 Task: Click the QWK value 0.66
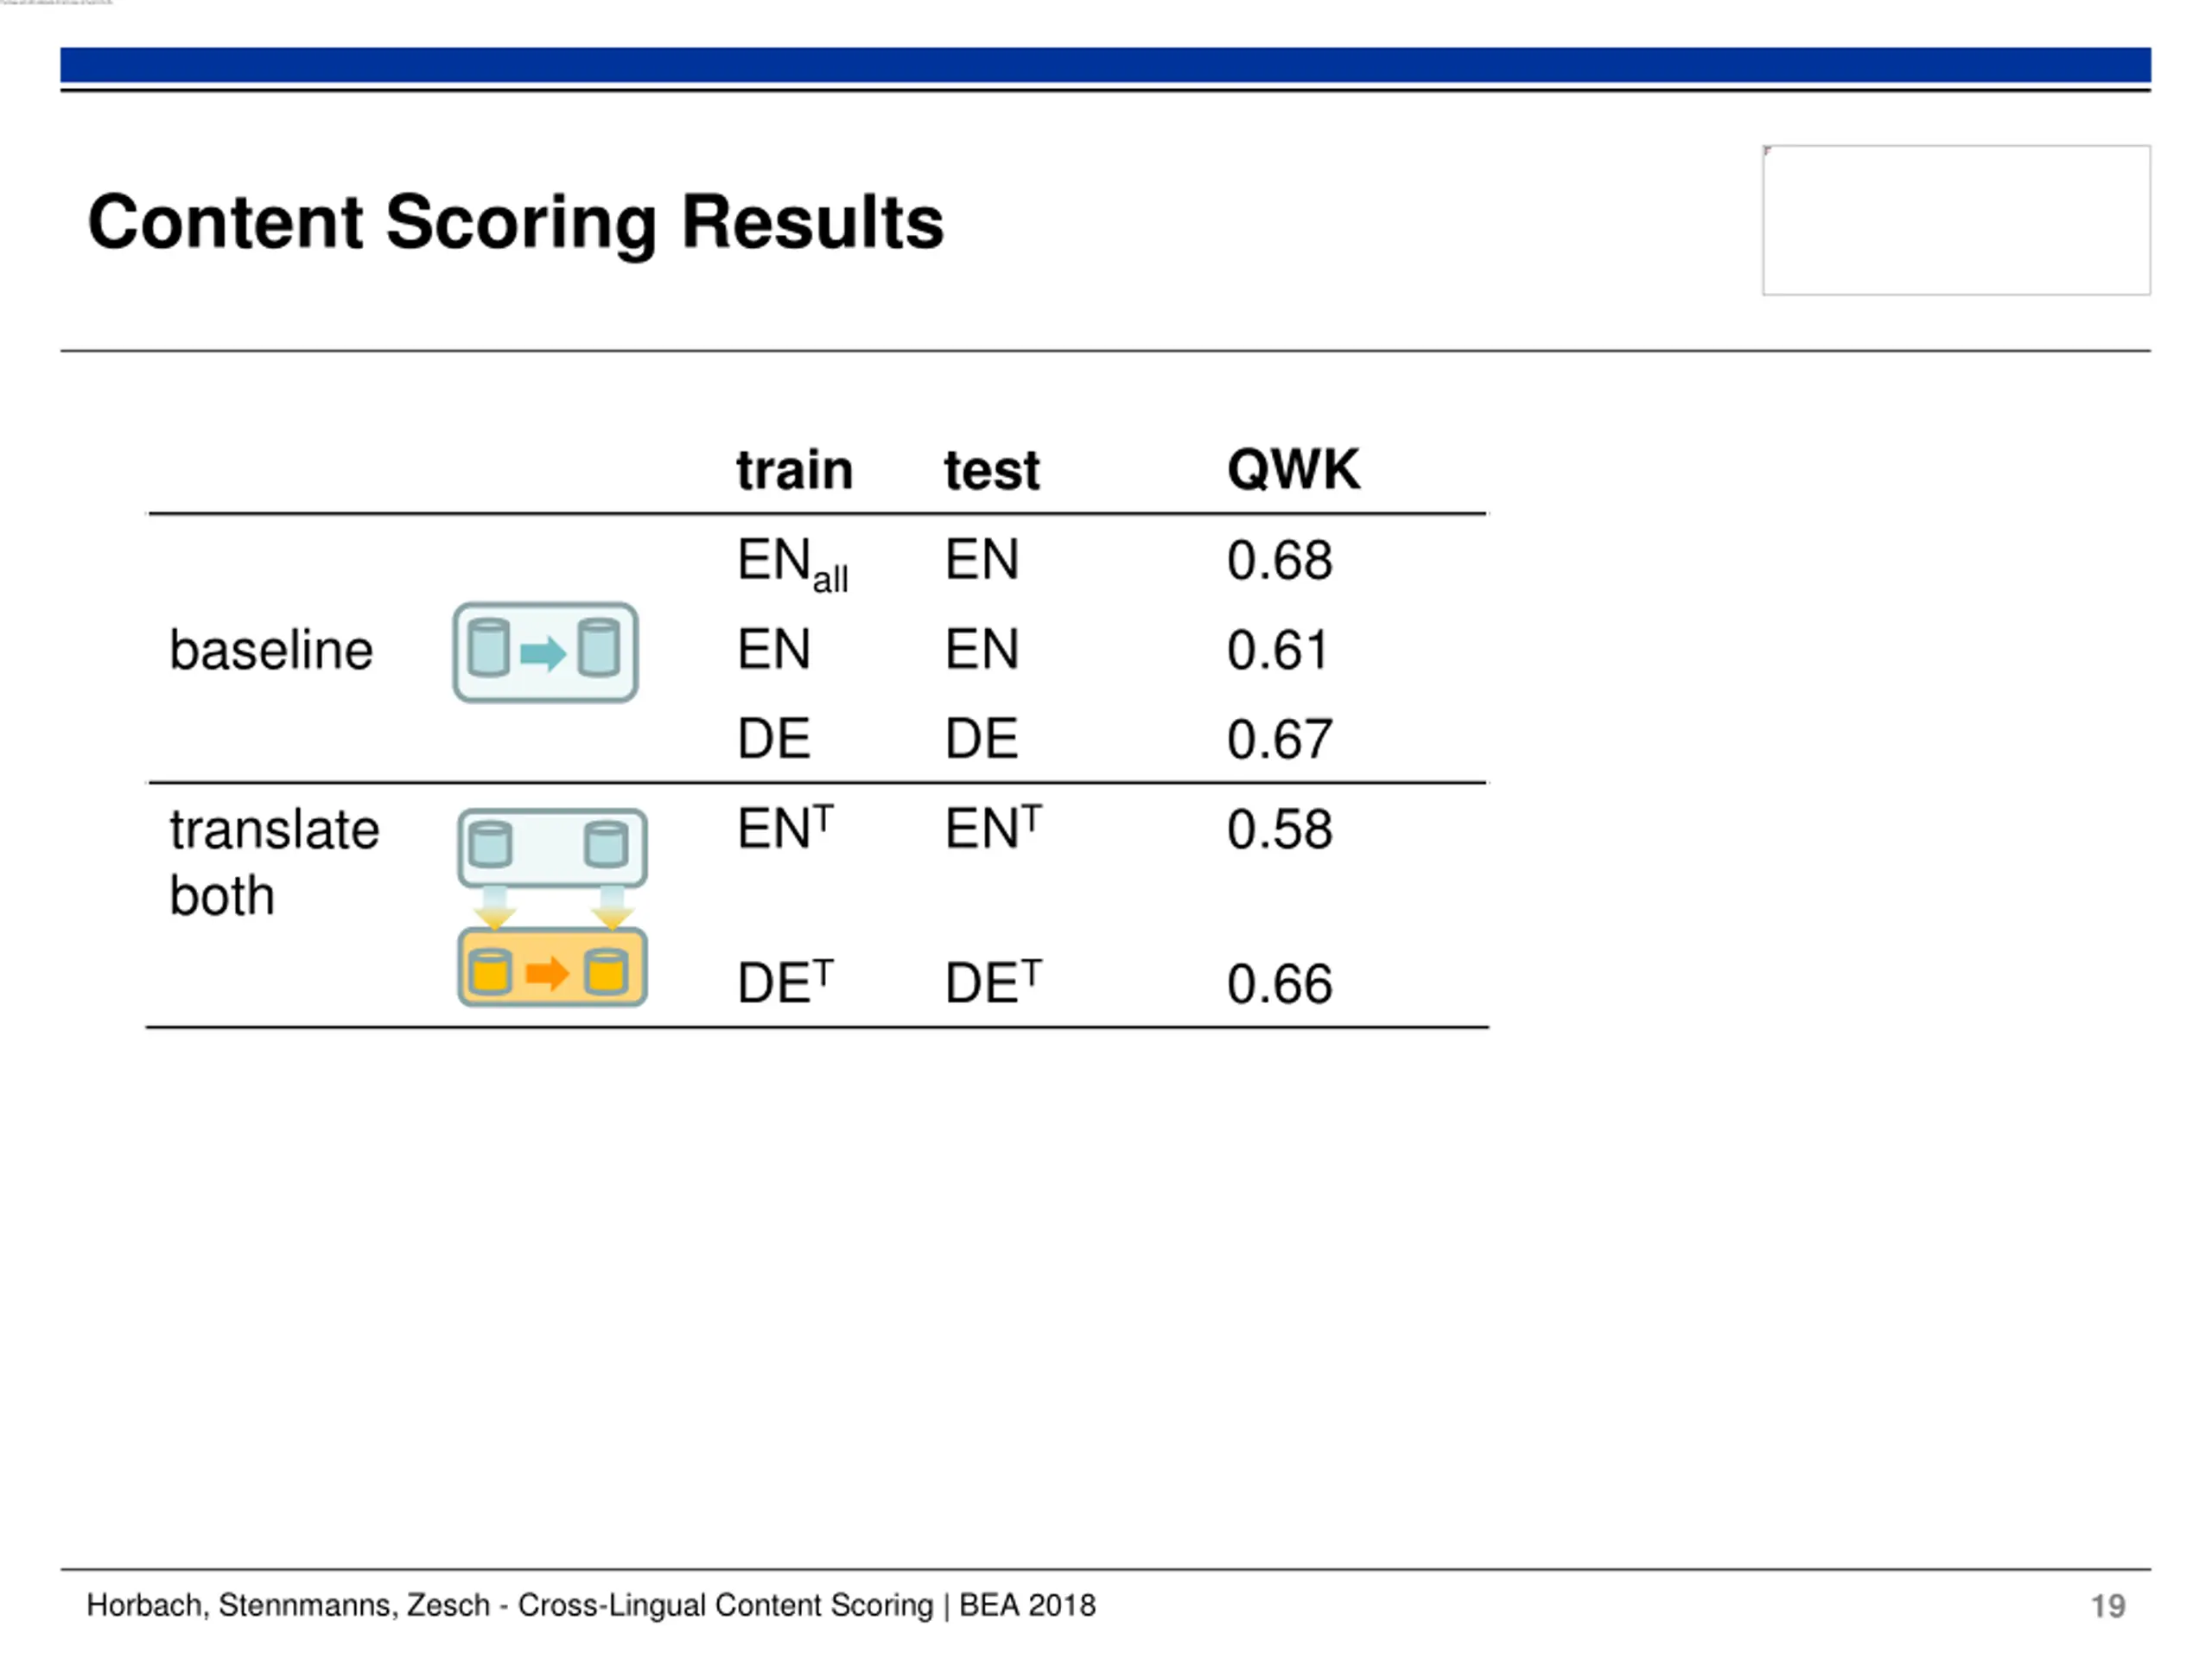pyautogui.click(x=1280, y=984)
